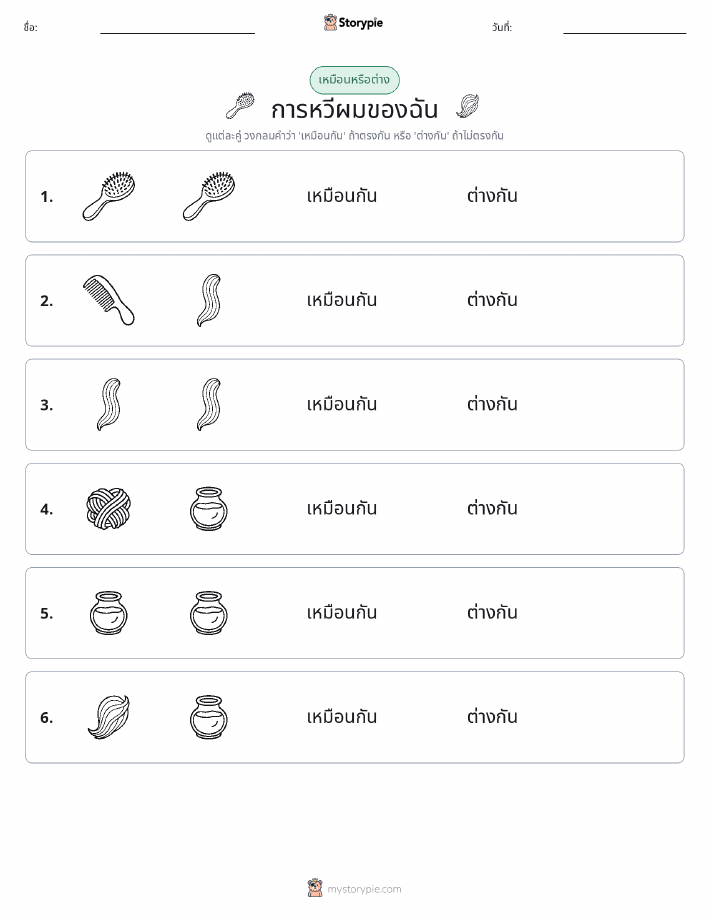Click the ponytail hair image in row 6

(109, 717)
